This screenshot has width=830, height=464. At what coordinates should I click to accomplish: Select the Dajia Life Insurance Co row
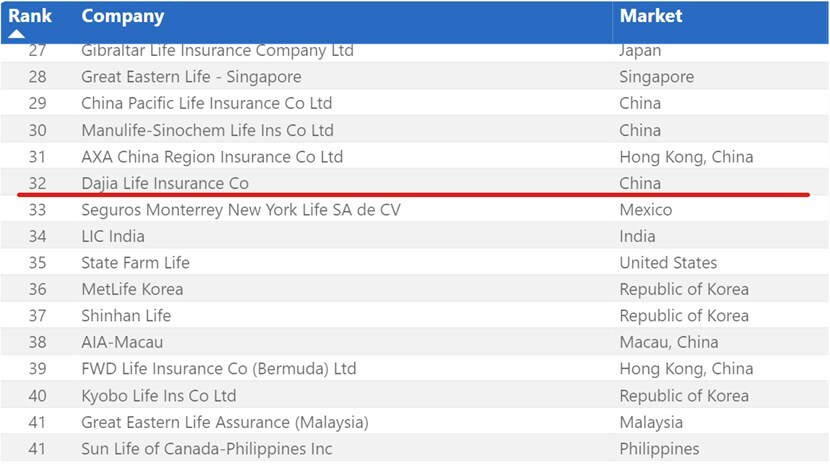(x=165, y=183)
